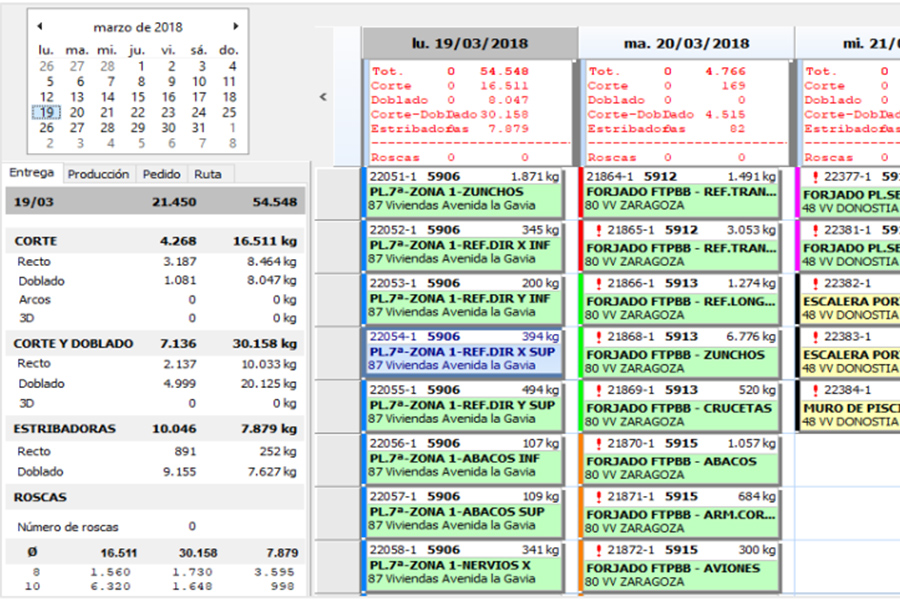Screen dimensions: 900x600
Task: Collapse the schedule with the left chevron
Action: 323,97
